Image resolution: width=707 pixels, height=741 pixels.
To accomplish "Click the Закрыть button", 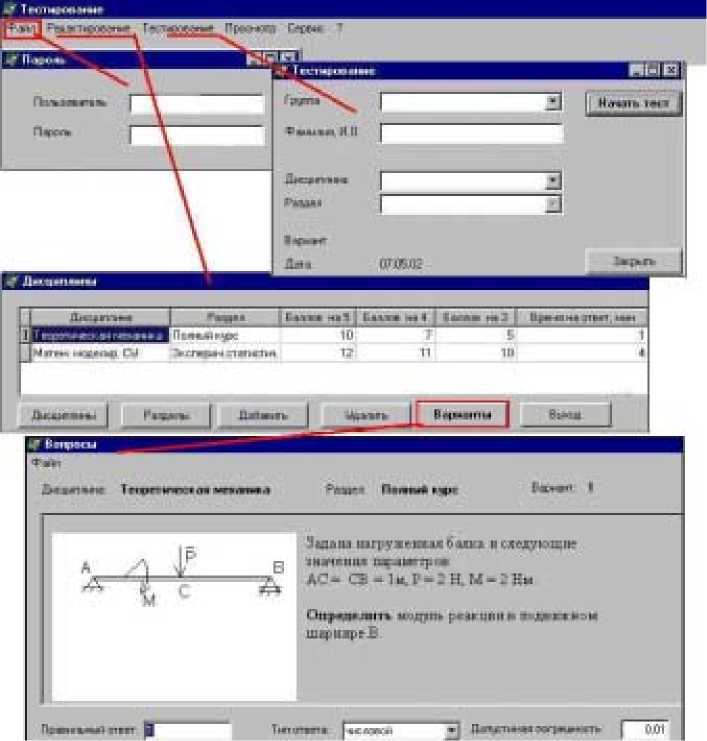I will tap(633, 261).
